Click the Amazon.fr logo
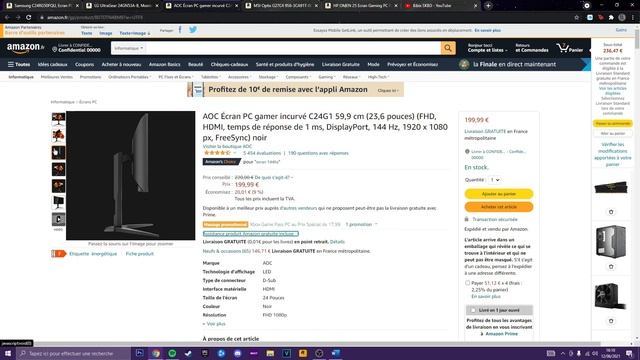Viewport: 640px width, 360px height. pos(25,48)
